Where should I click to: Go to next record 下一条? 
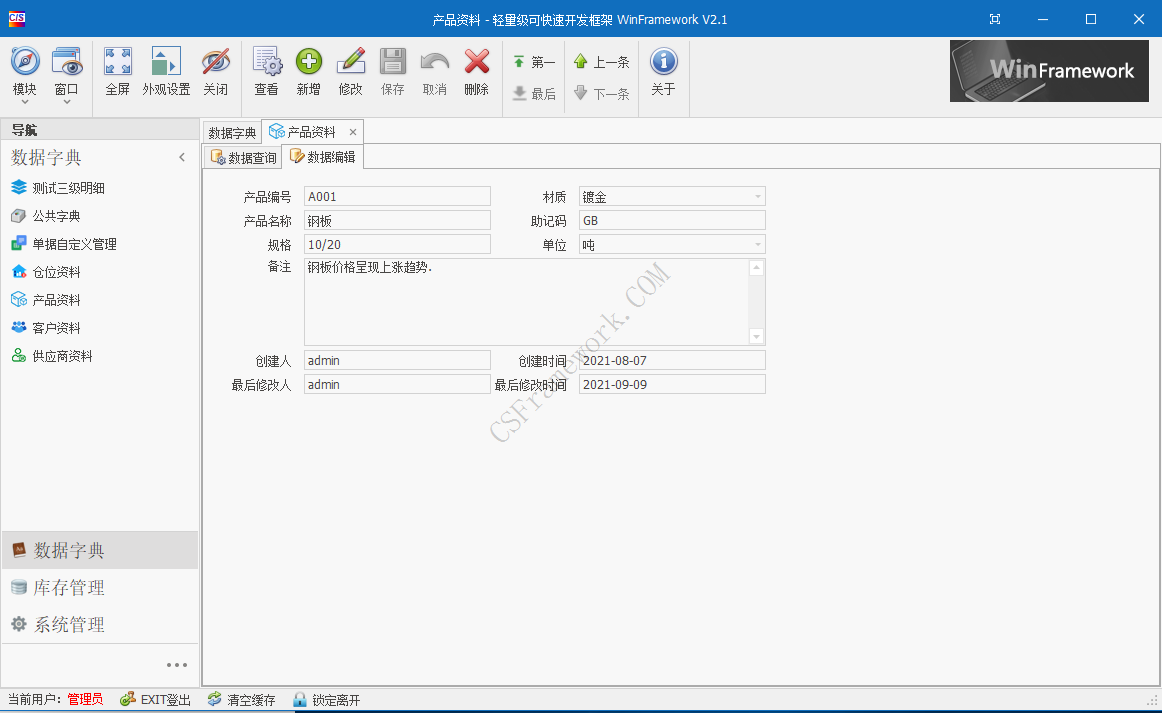602,93
